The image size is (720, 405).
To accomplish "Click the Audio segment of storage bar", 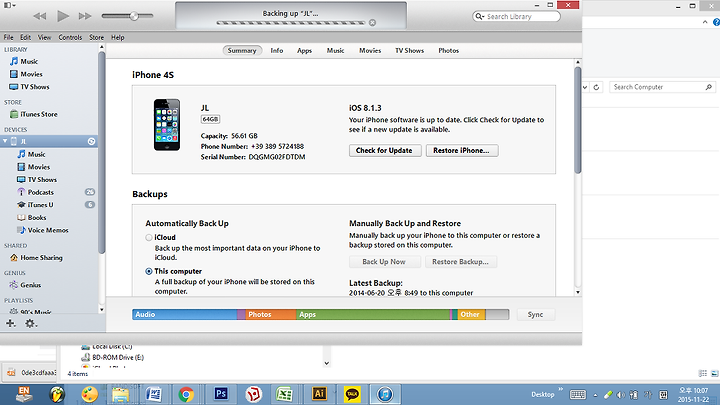I will (x=185, y=315).
